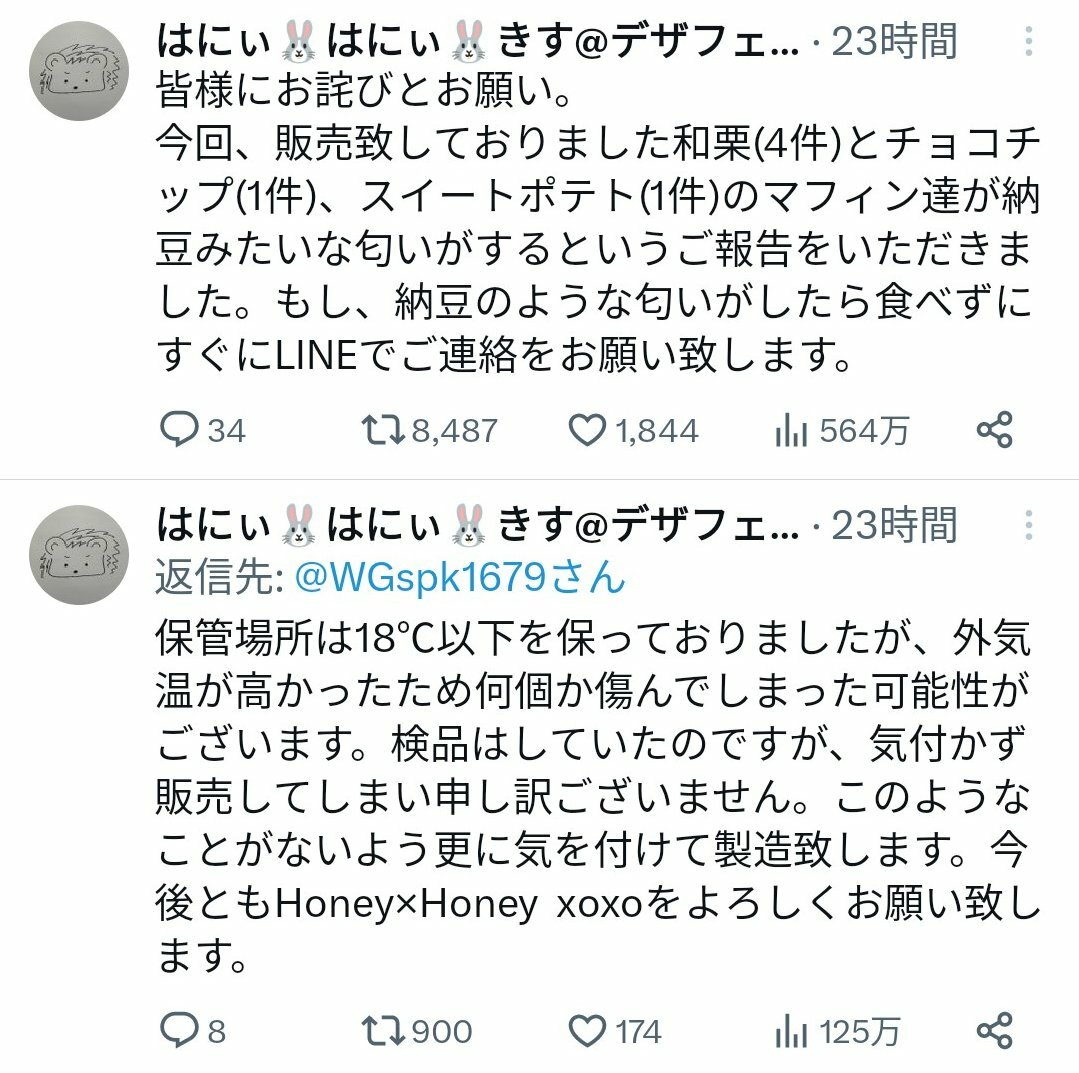Open more options menu on second tweet
Viewport: 1079px width, 1073px height.
(1028, 525)
